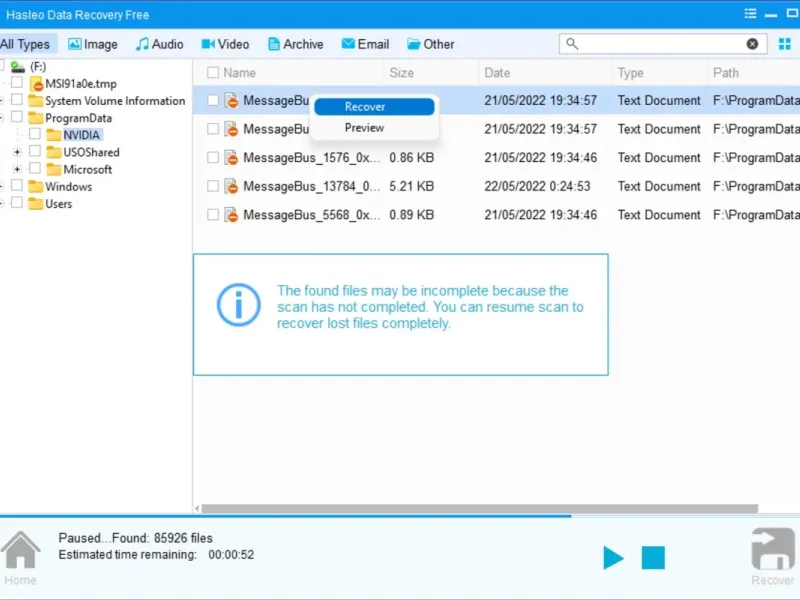The width and height of the screenshot is (800, 600).
Task: Click the Microsoft folder icon
Action: pos(54,169)
